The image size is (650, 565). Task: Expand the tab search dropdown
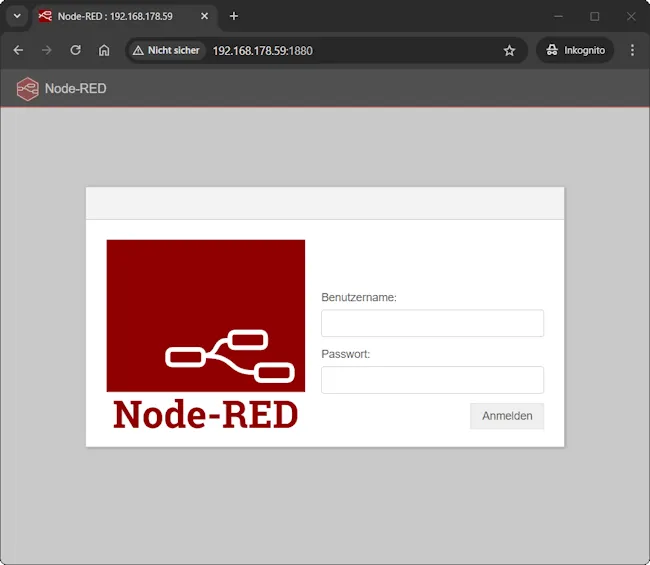(x=17, y=16)
